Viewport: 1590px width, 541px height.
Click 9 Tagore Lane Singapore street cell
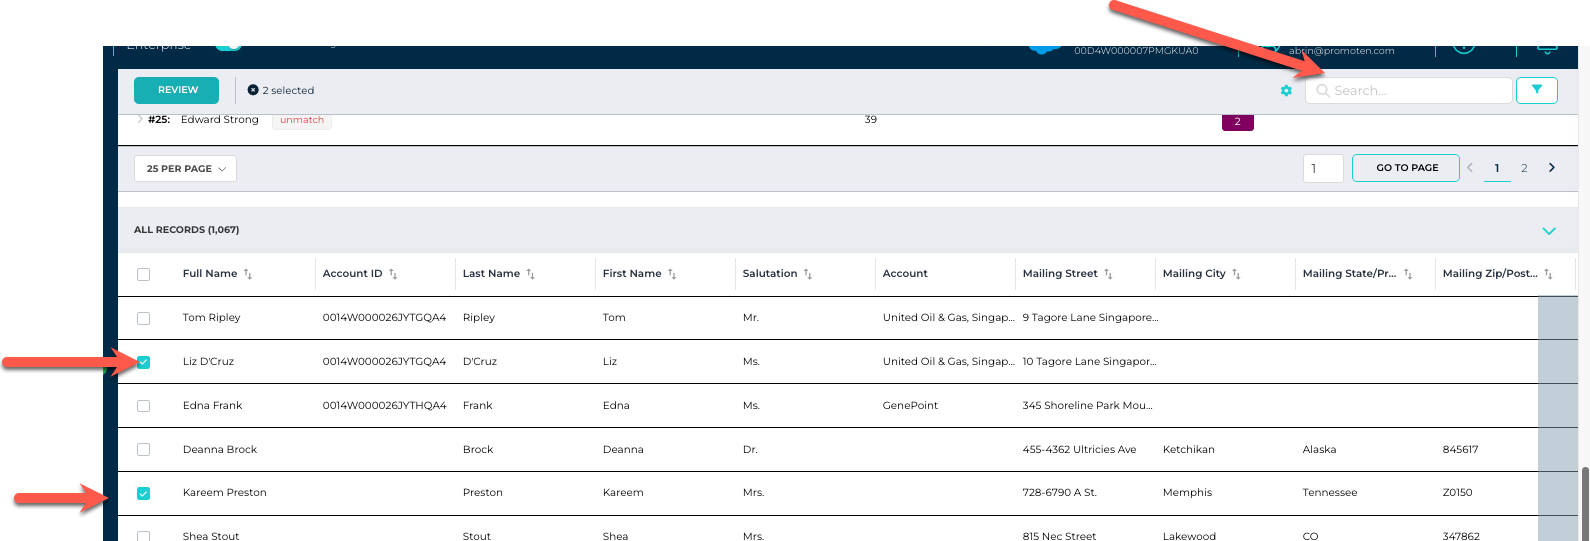tap(1090, 318)
